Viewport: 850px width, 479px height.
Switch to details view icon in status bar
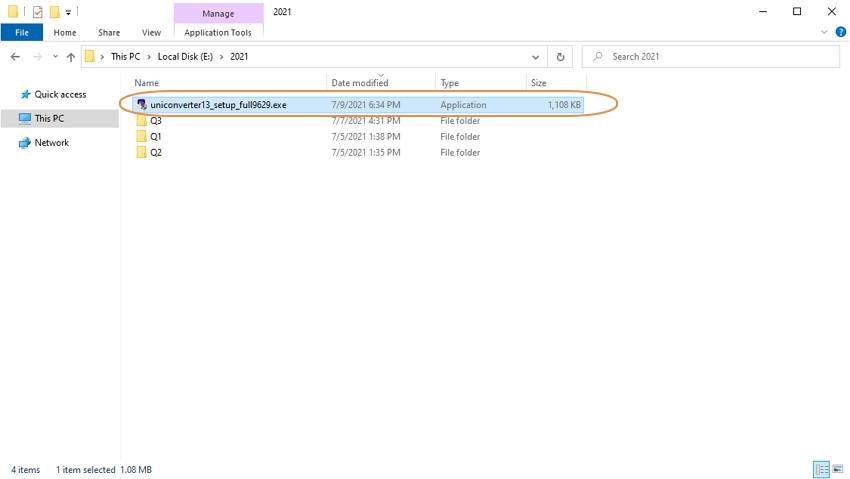click(821, 469)
